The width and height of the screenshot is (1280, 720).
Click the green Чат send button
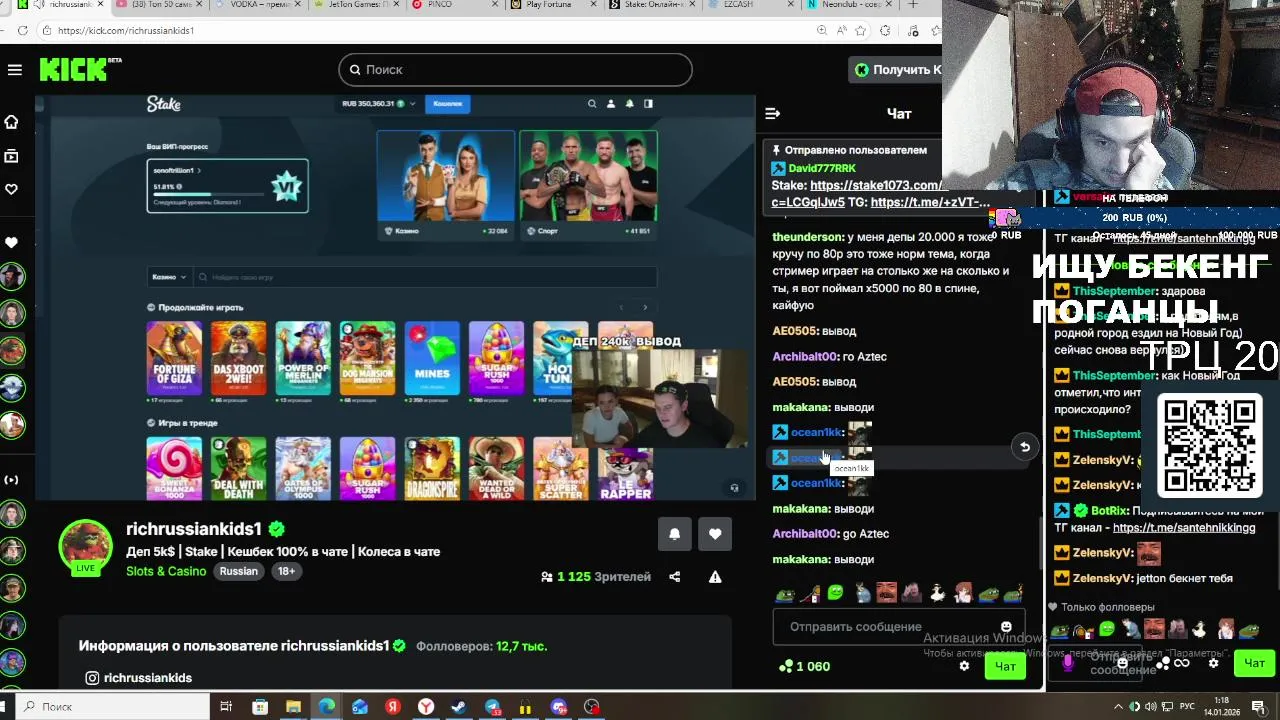tap(1005, 666)
